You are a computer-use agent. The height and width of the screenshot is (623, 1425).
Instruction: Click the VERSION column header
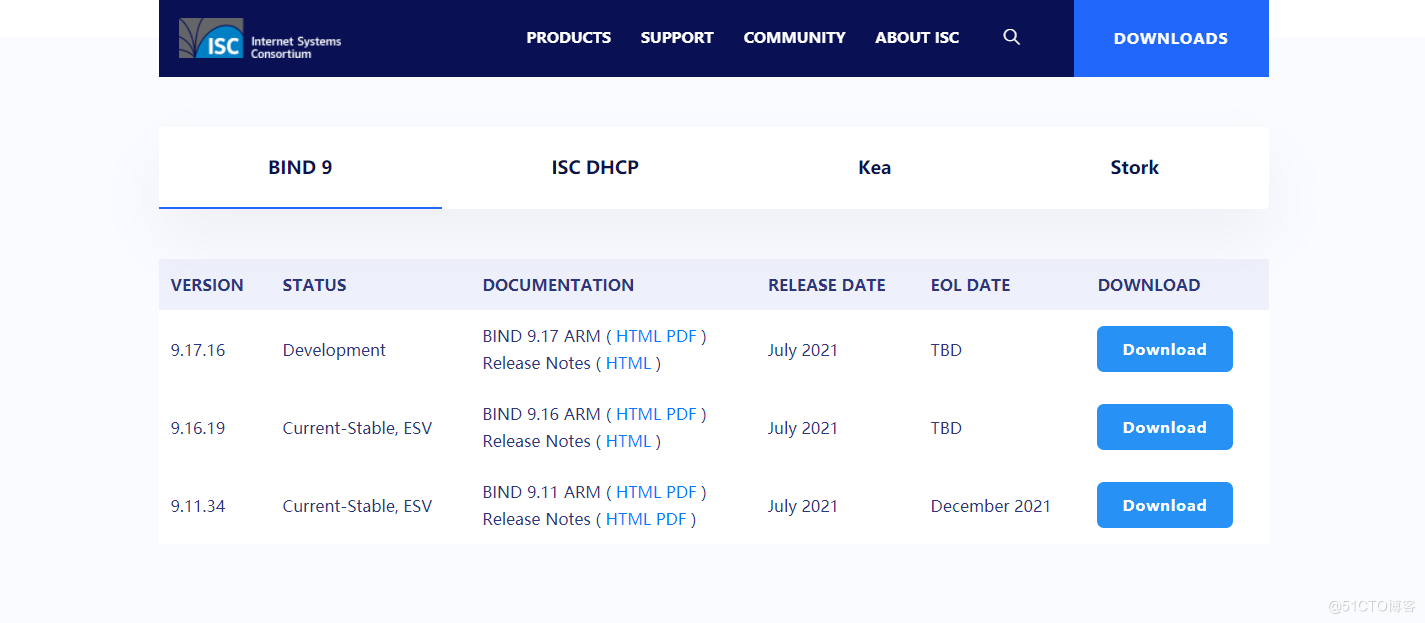tap(207, 285)
